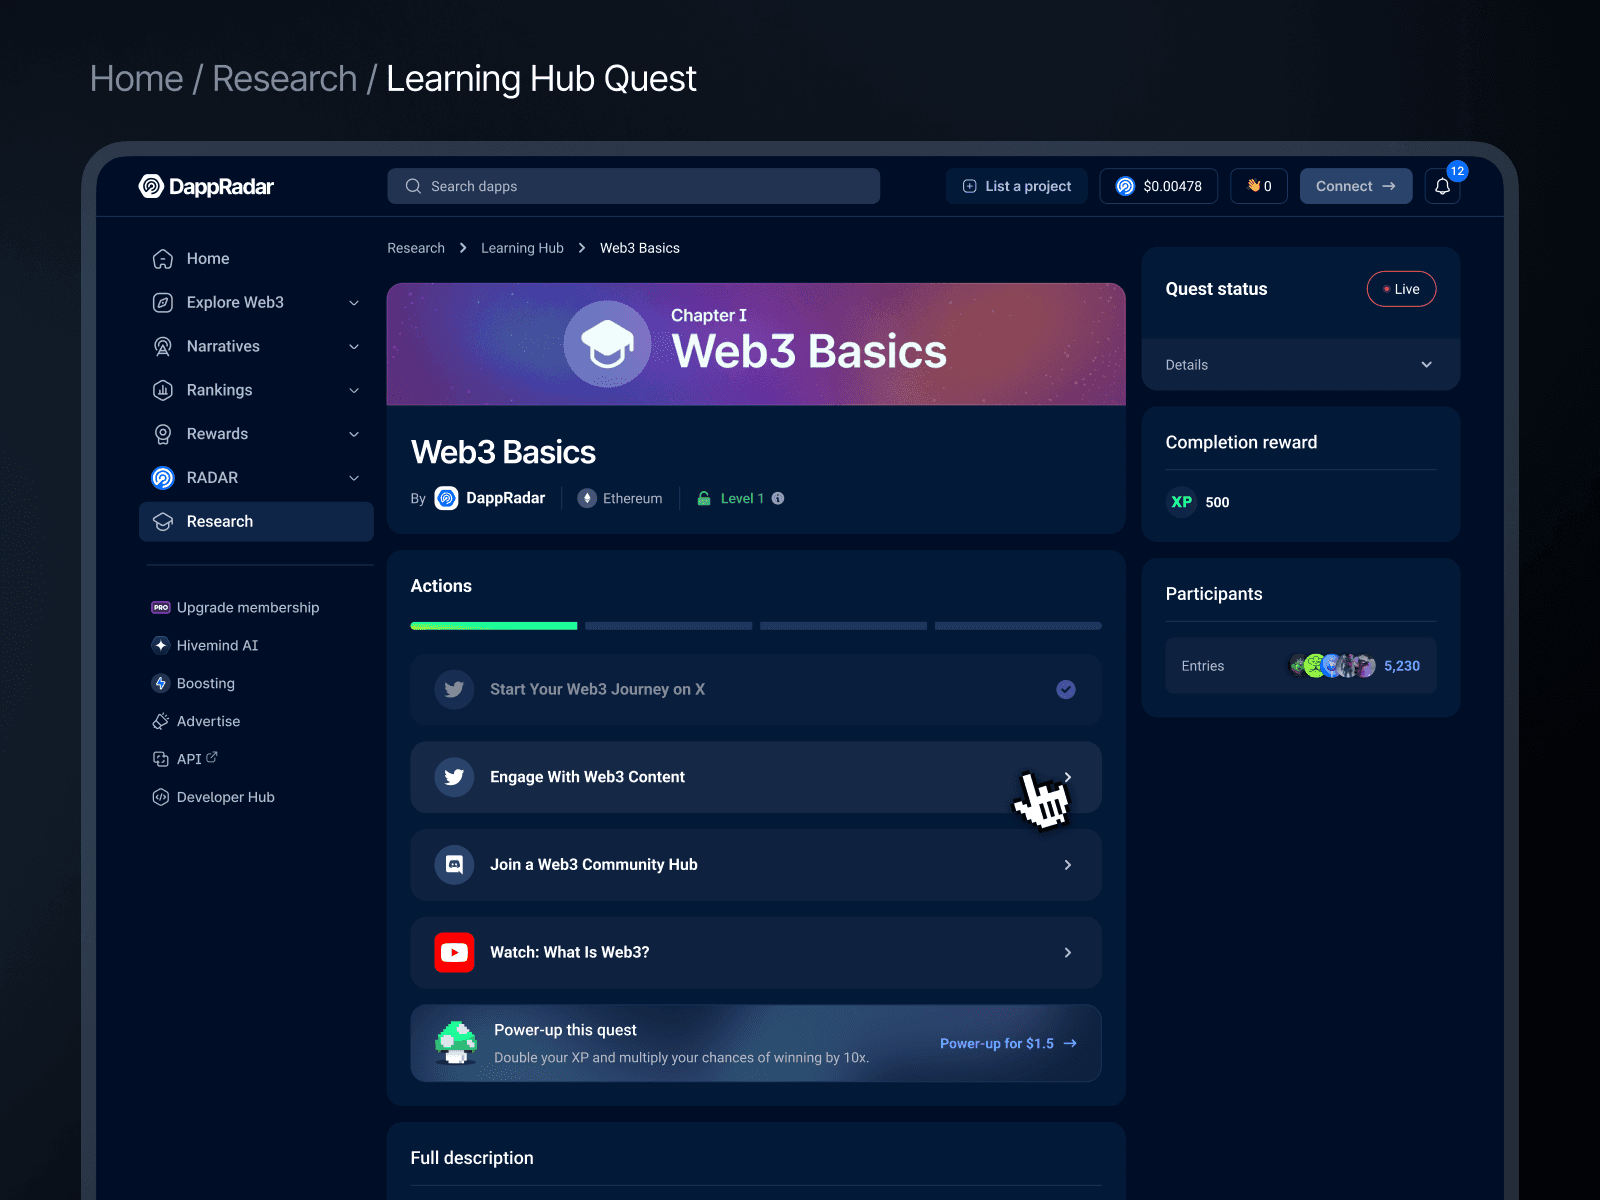This screenshot has height=1200, width=1600.
Task: Click the 5,230 entries count
Action: (x=1402, y=666)
